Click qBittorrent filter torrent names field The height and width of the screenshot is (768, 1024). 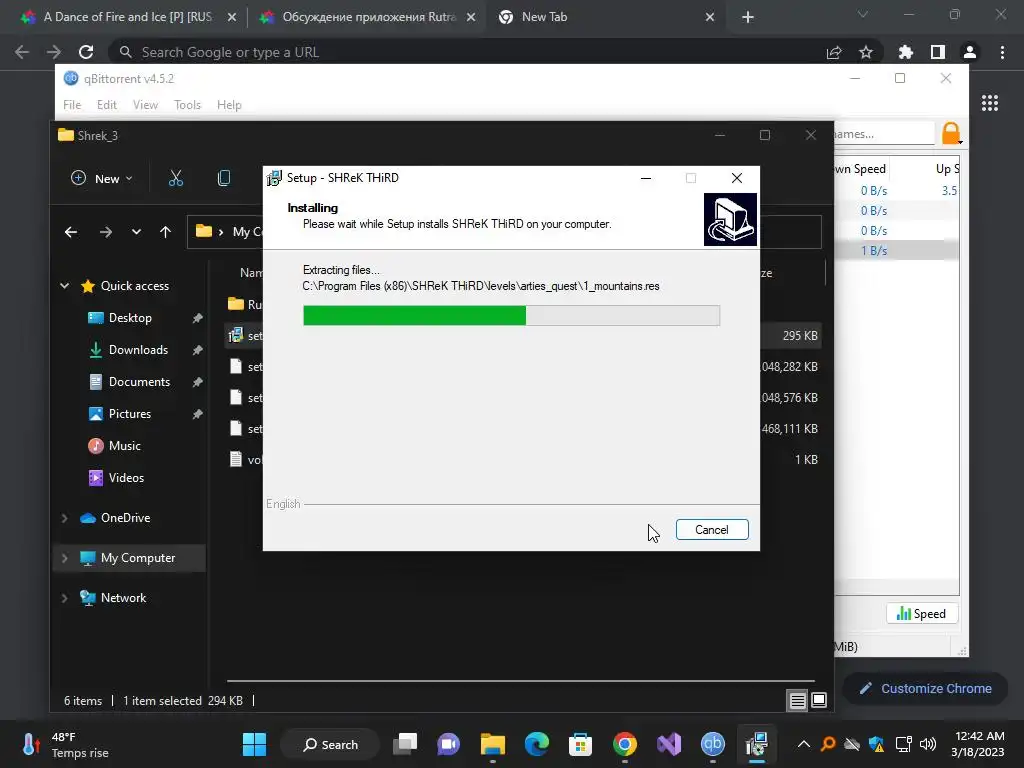[884, 134]
